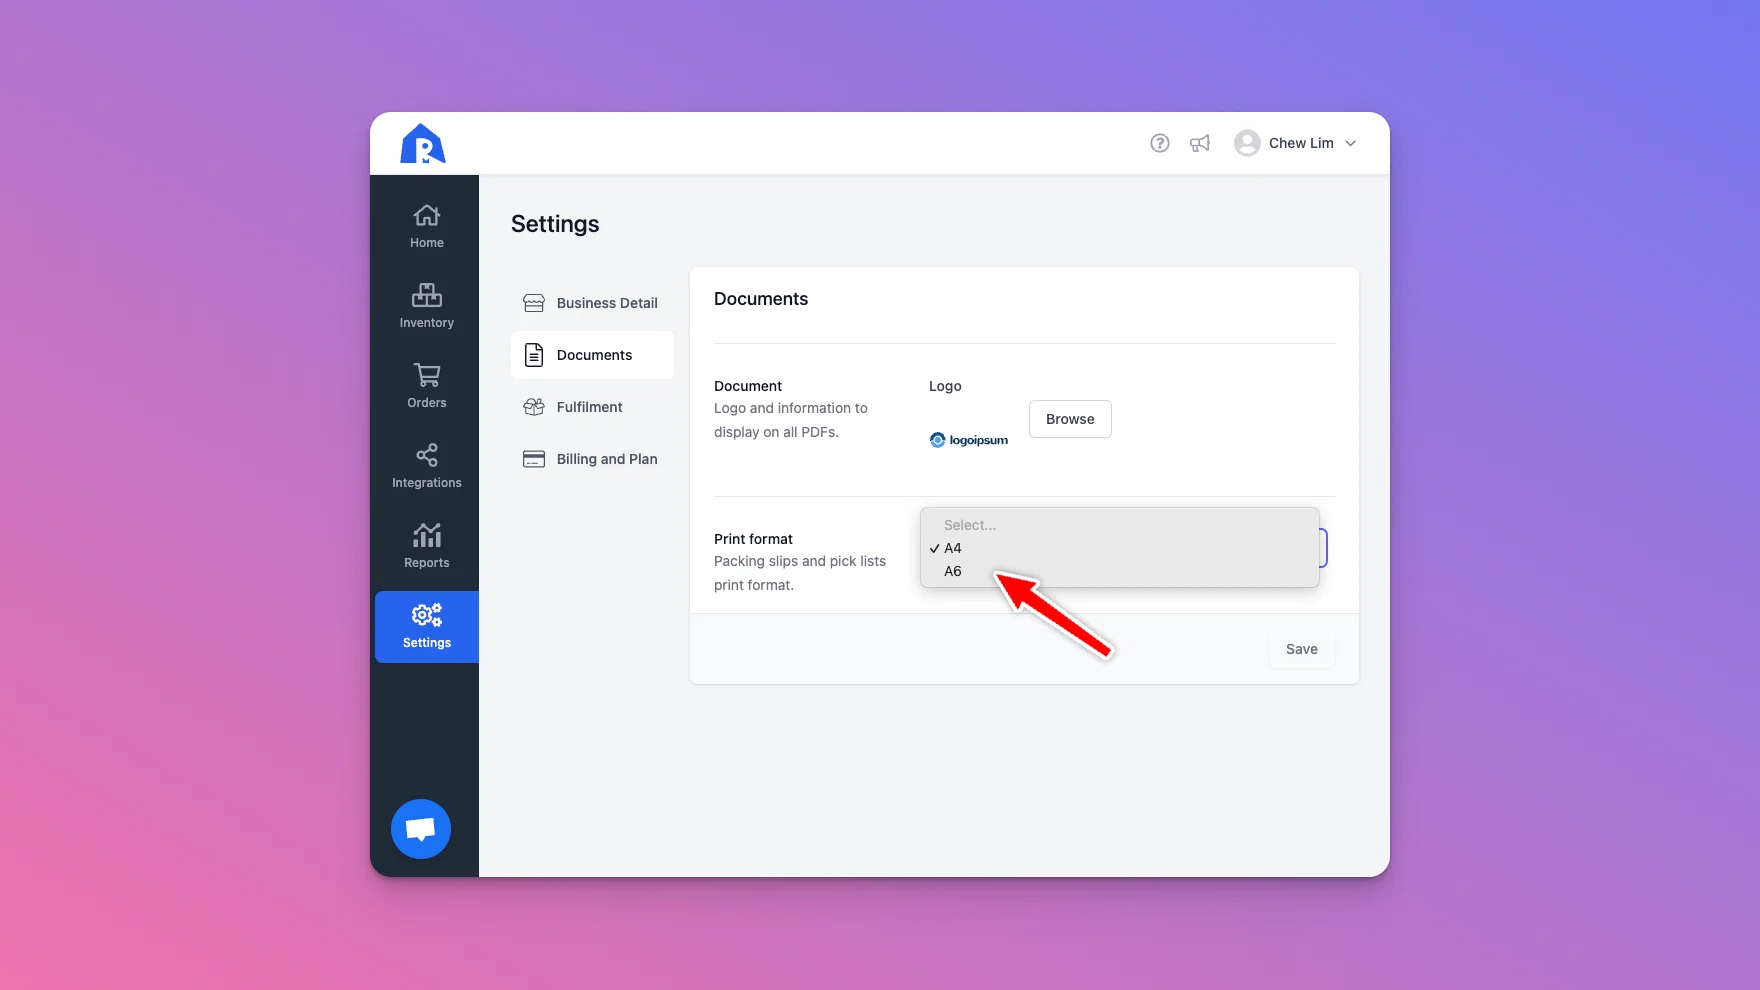Open Integrations from the sidebar

(427, 466)
